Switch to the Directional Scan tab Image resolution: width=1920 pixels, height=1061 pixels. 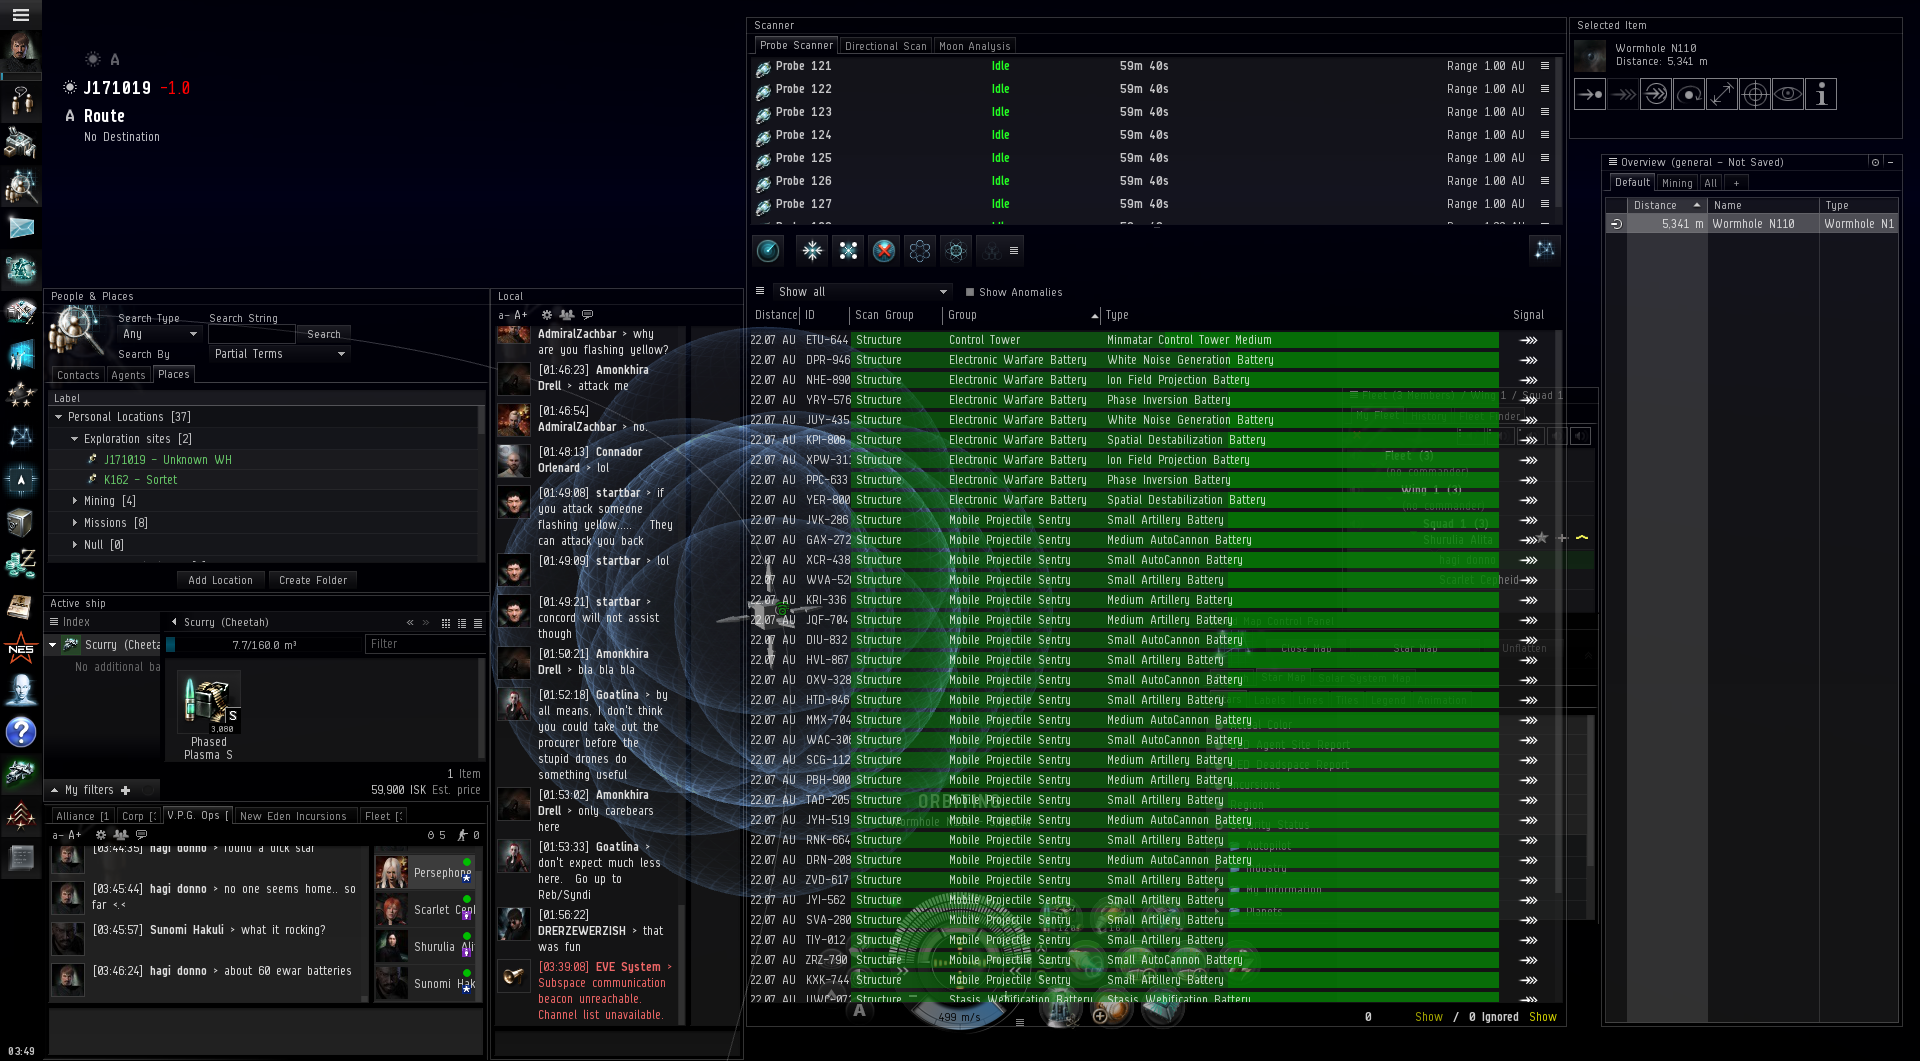(885, 46)
